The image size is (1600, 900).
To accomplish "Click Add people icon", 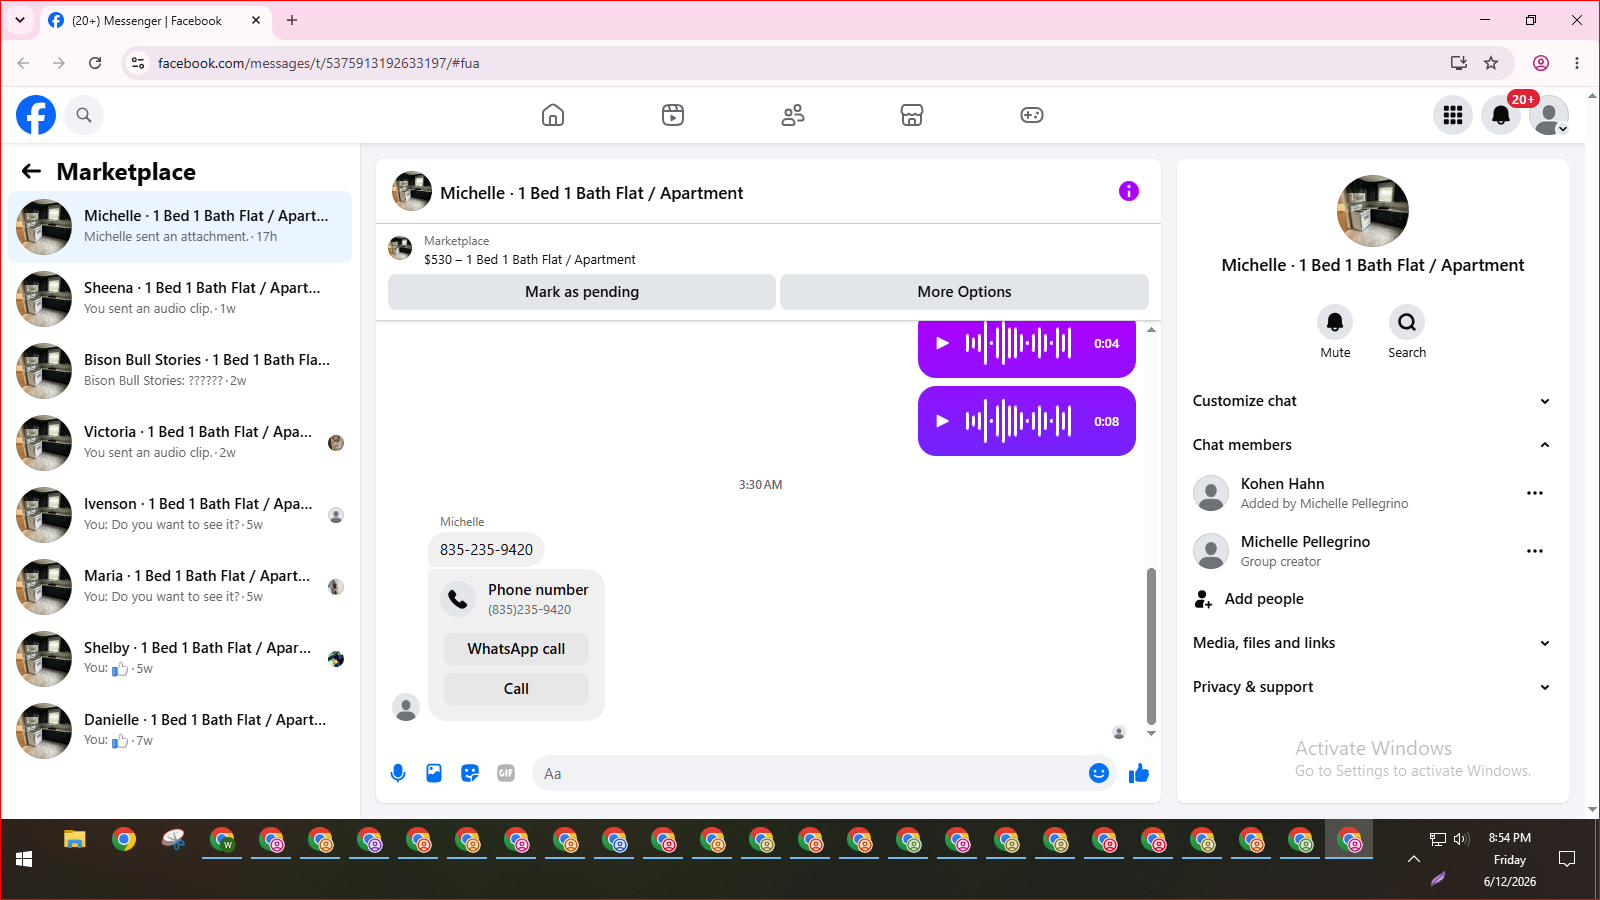I will click(1203, 599).
